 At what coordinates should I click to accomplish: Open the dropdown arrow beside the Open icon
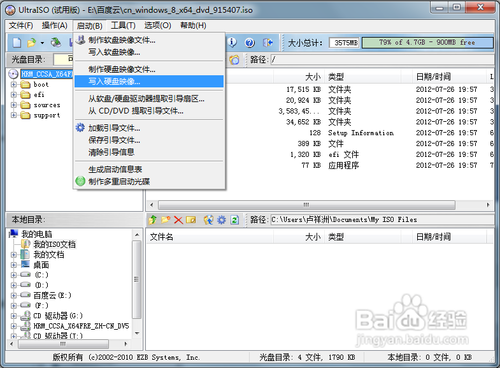[42, 43]
